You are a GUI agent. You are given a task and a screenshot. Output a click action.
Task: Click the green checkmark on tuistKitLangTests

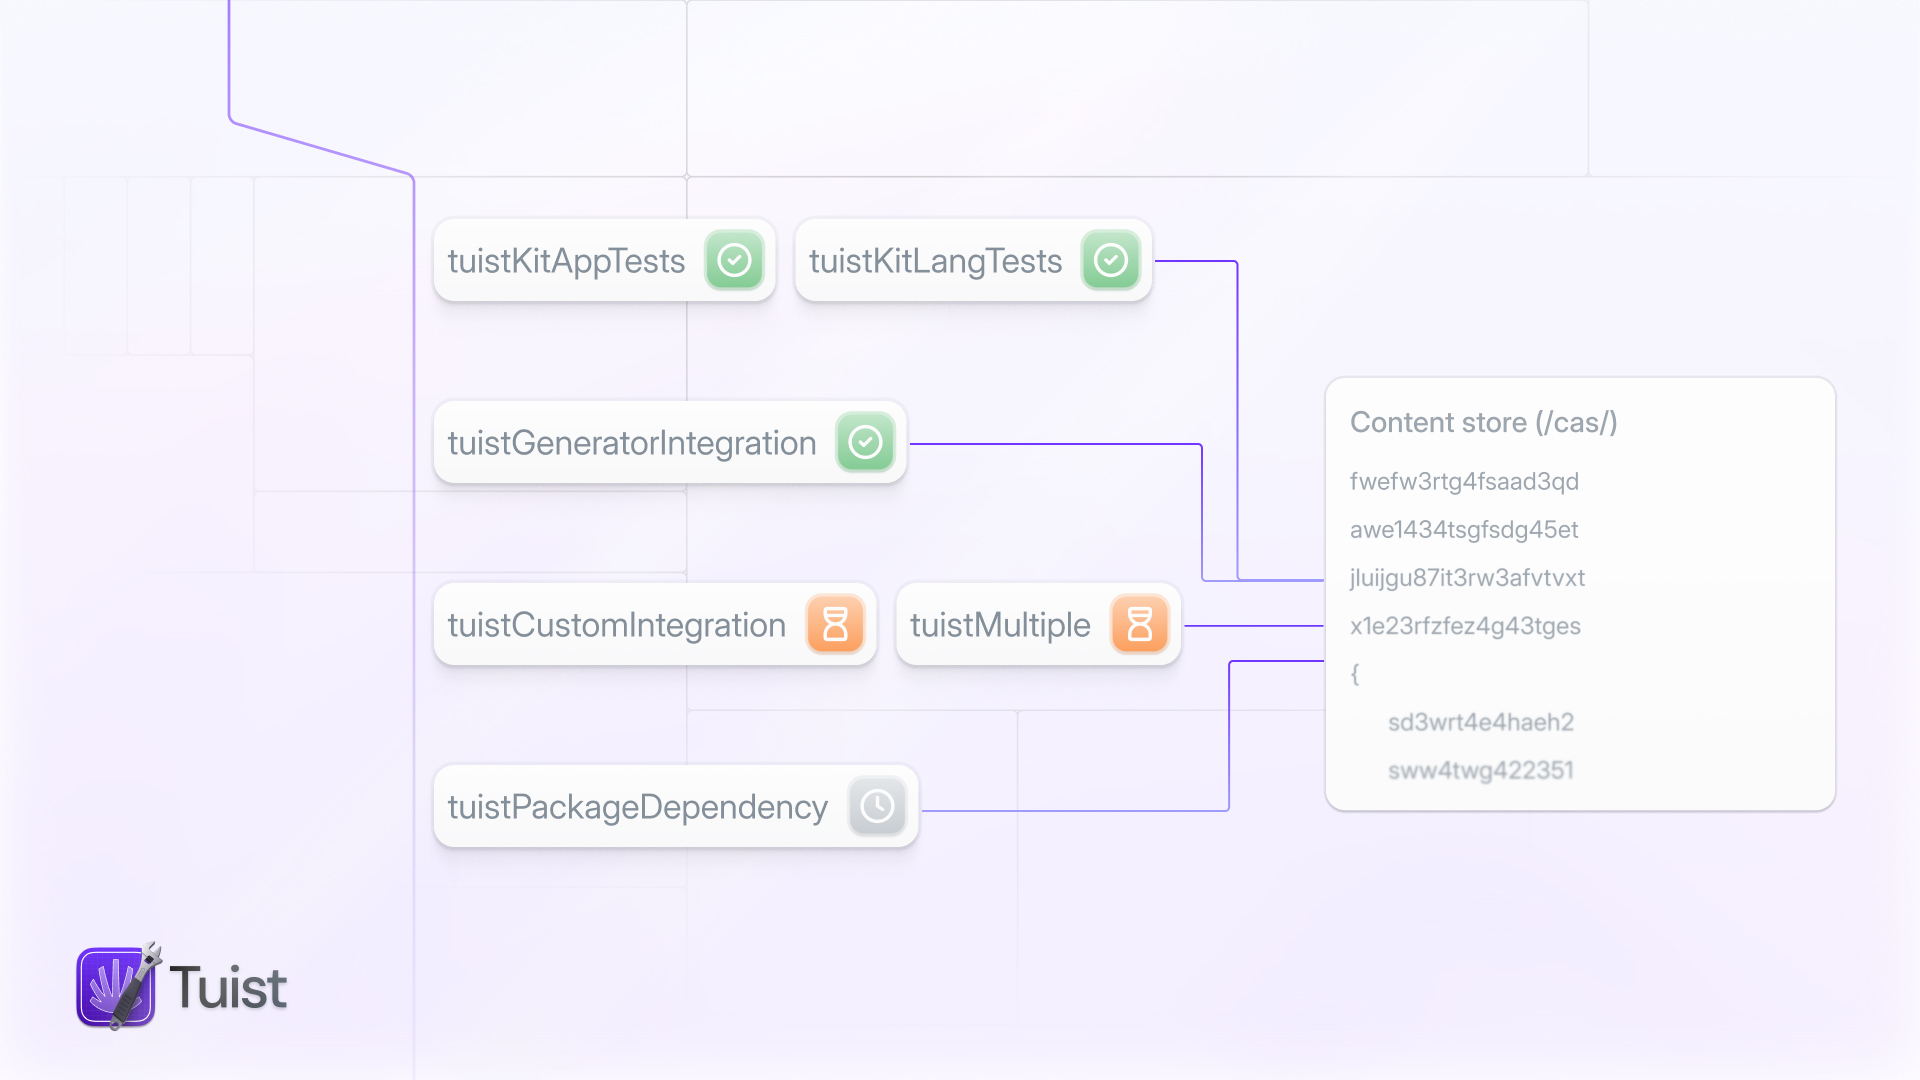pos(1110,260)
